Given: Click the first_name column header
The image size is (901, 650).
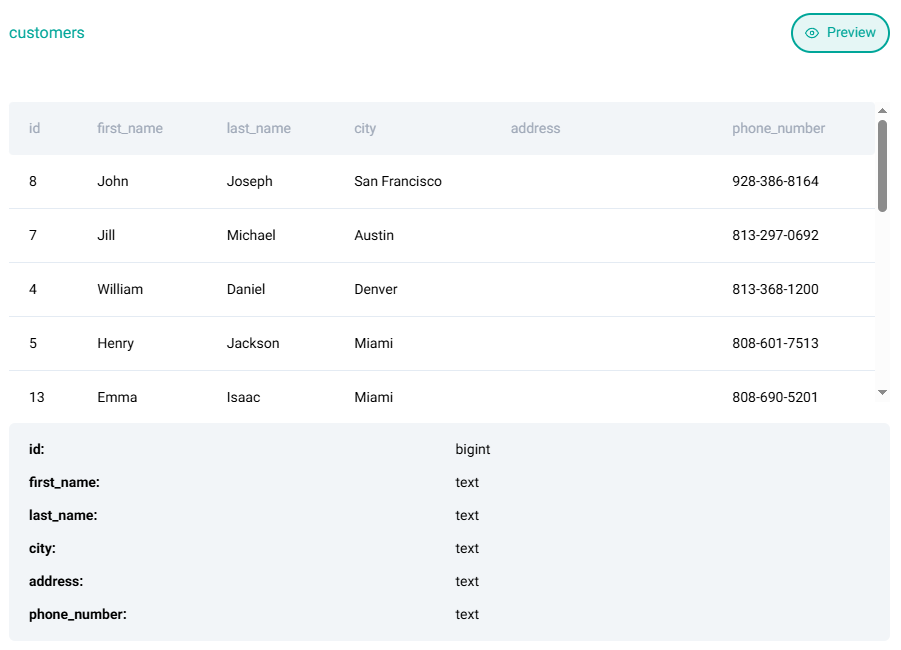Looking at the screenshot, I should coord(130,128).
